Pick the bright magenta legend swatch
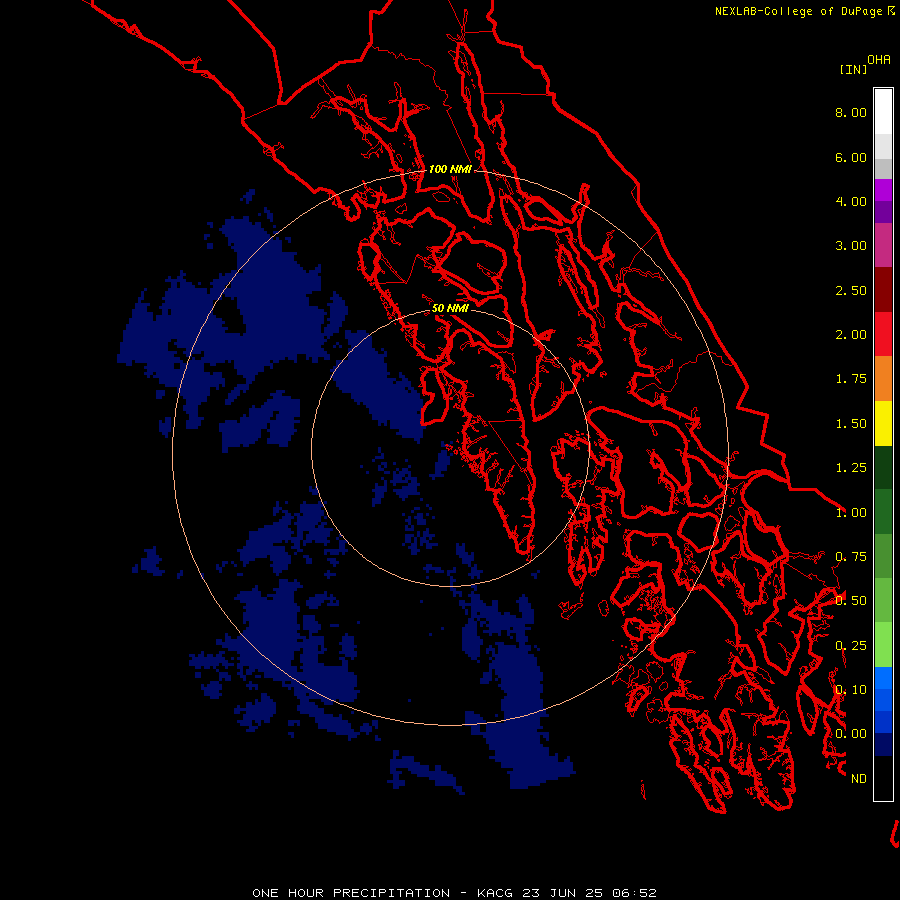The width and height of the screenshot is (900, 900). tap(883, 190)
